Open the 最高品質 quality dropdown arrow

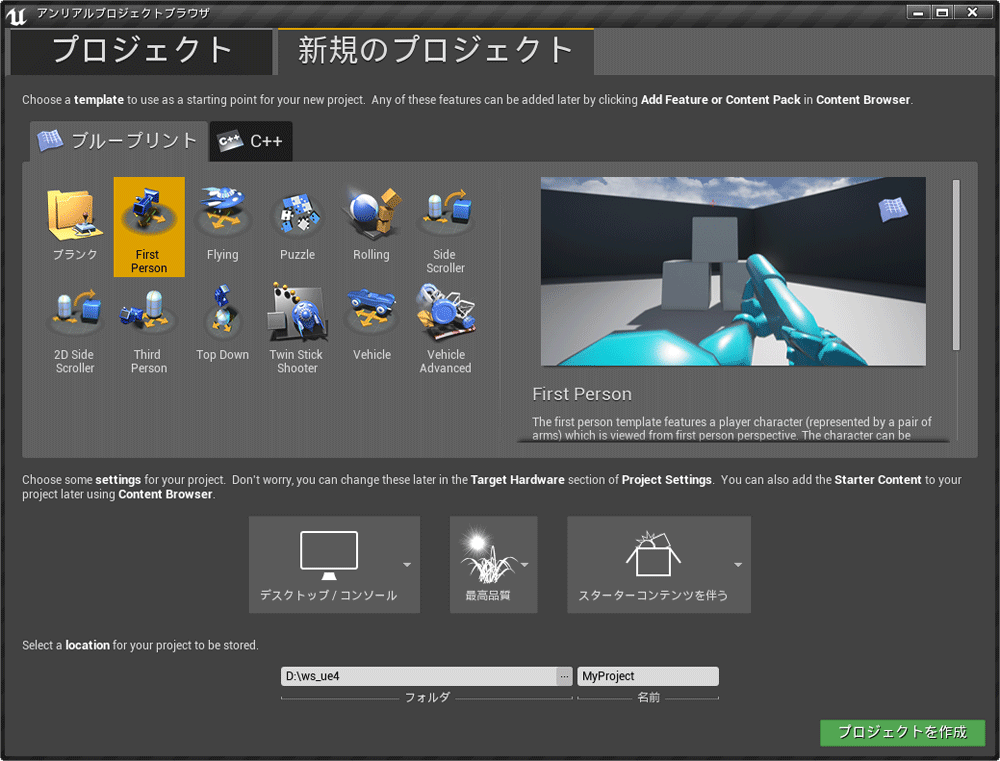[525, 565]
